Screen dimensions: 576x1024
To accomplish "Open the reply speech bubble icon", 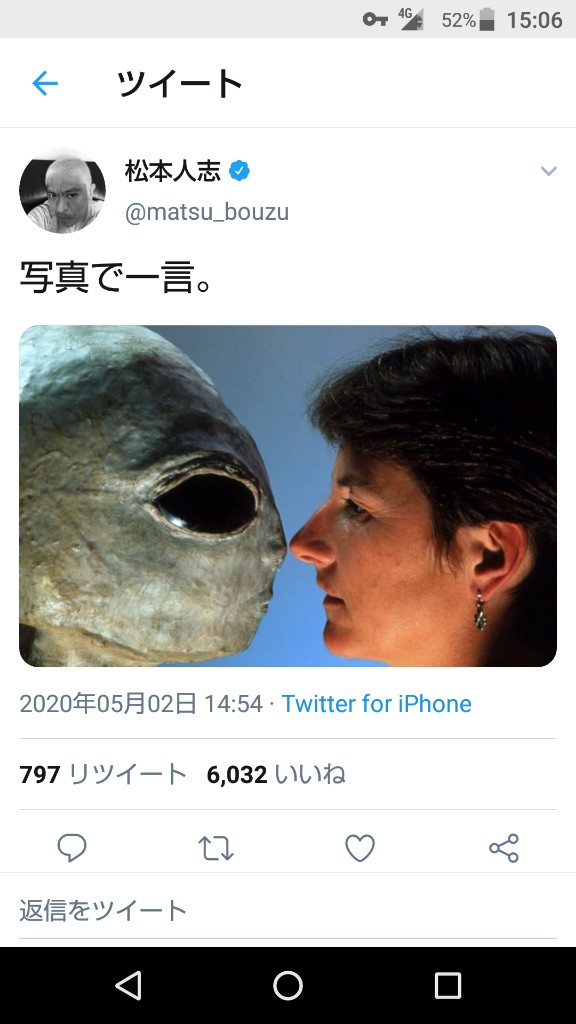I will (x=72, y=848).
